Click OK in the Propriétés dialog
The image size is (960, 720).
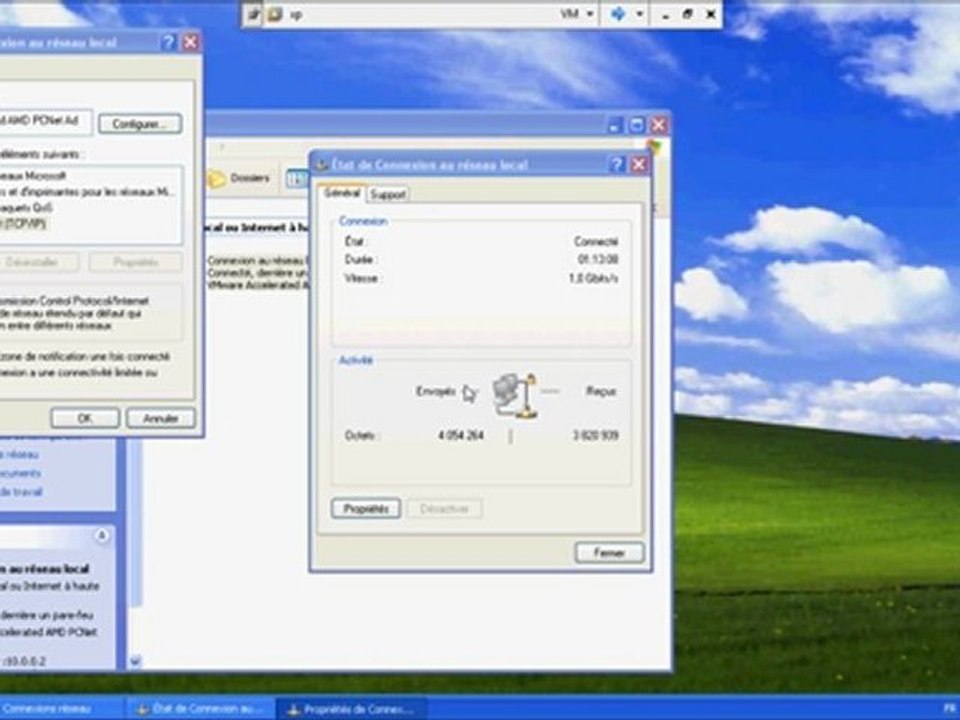85,419
